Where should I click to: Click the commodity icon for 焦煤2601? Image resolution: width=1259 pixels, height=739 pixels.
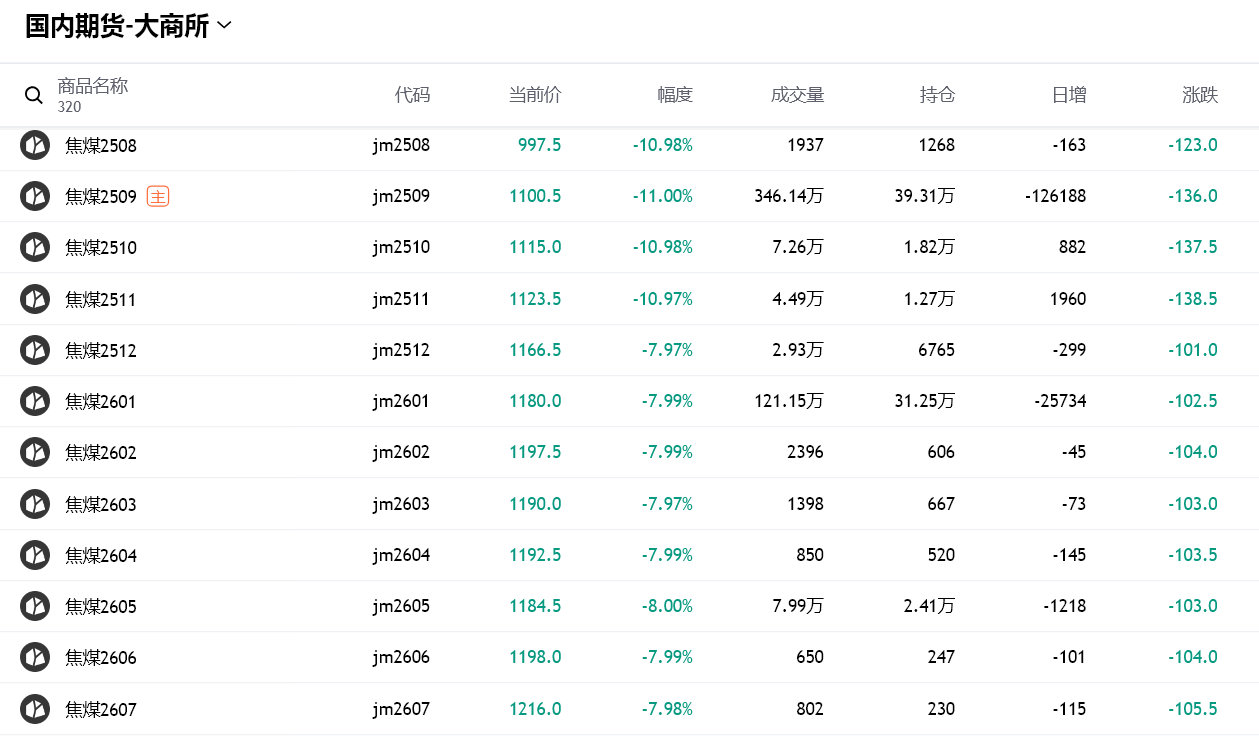pyautogui.click(x=35, y=401)
